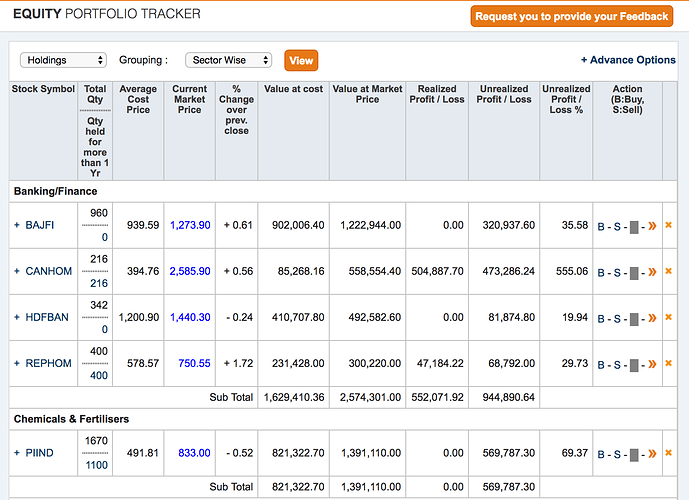The image size is (689, 500).
Task: Open CANHOM stock symbol link
Action: [49, 271]
